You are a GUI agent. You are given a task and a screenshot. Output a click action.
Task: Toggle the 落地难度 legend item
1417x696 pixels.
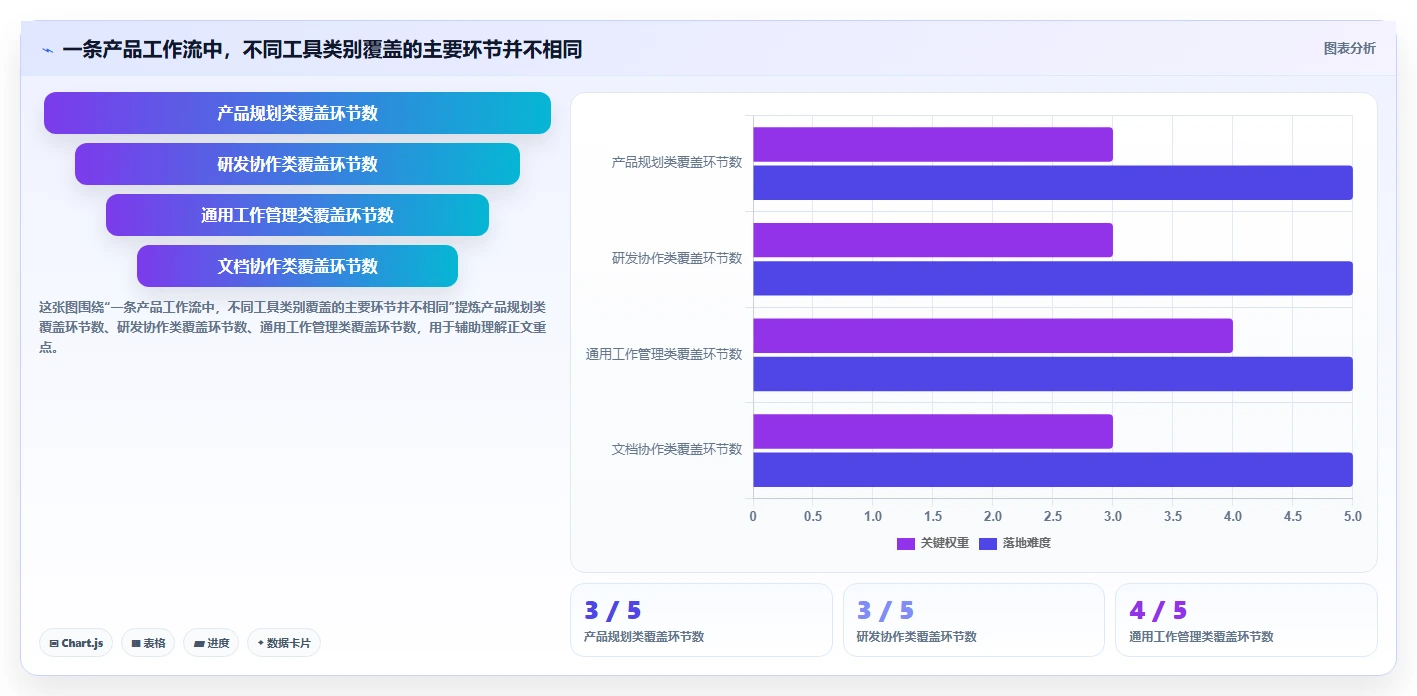[x=1014, y=543]
